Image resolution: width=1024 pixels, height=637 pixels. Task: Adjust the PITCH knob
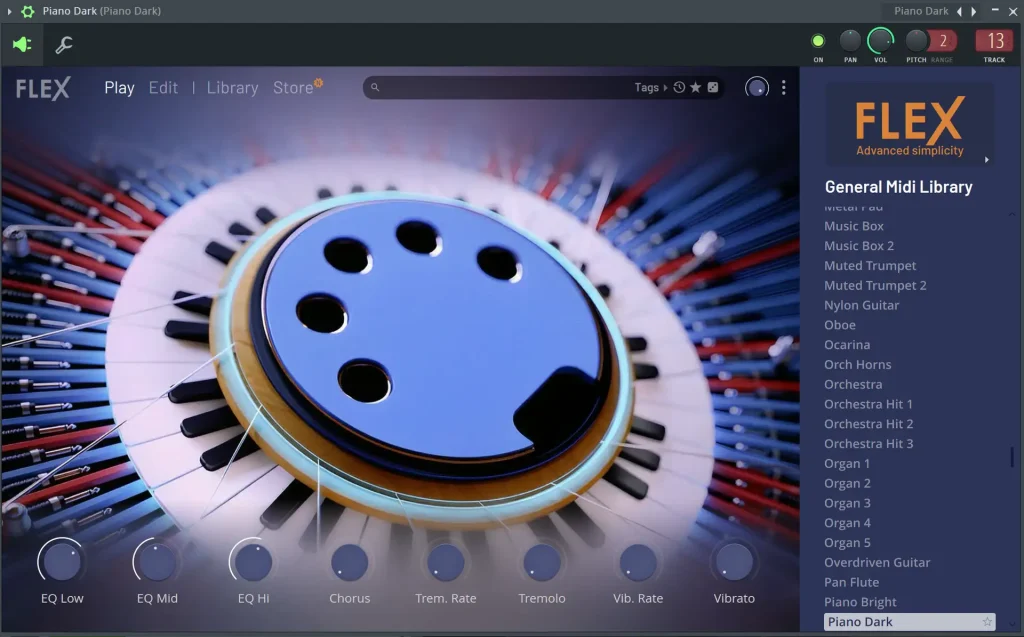[x=916, y=41]
